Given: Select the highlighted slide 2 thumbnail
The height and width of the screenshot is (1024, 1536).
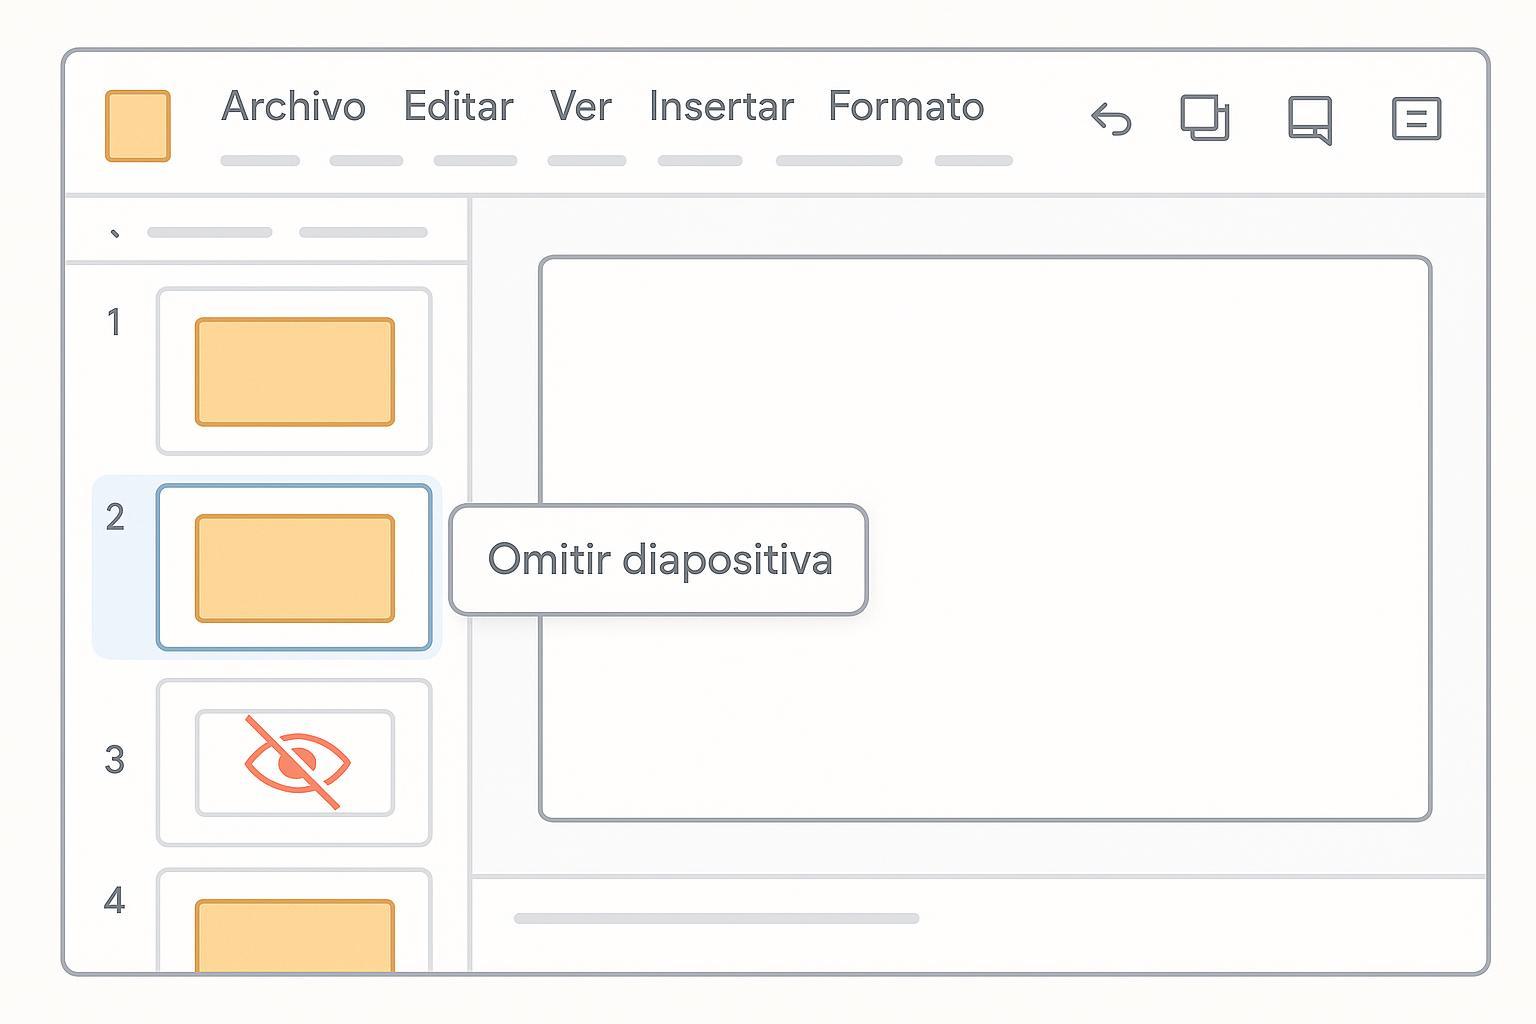Looking at the screenshot, I should (x=294, y=568).
